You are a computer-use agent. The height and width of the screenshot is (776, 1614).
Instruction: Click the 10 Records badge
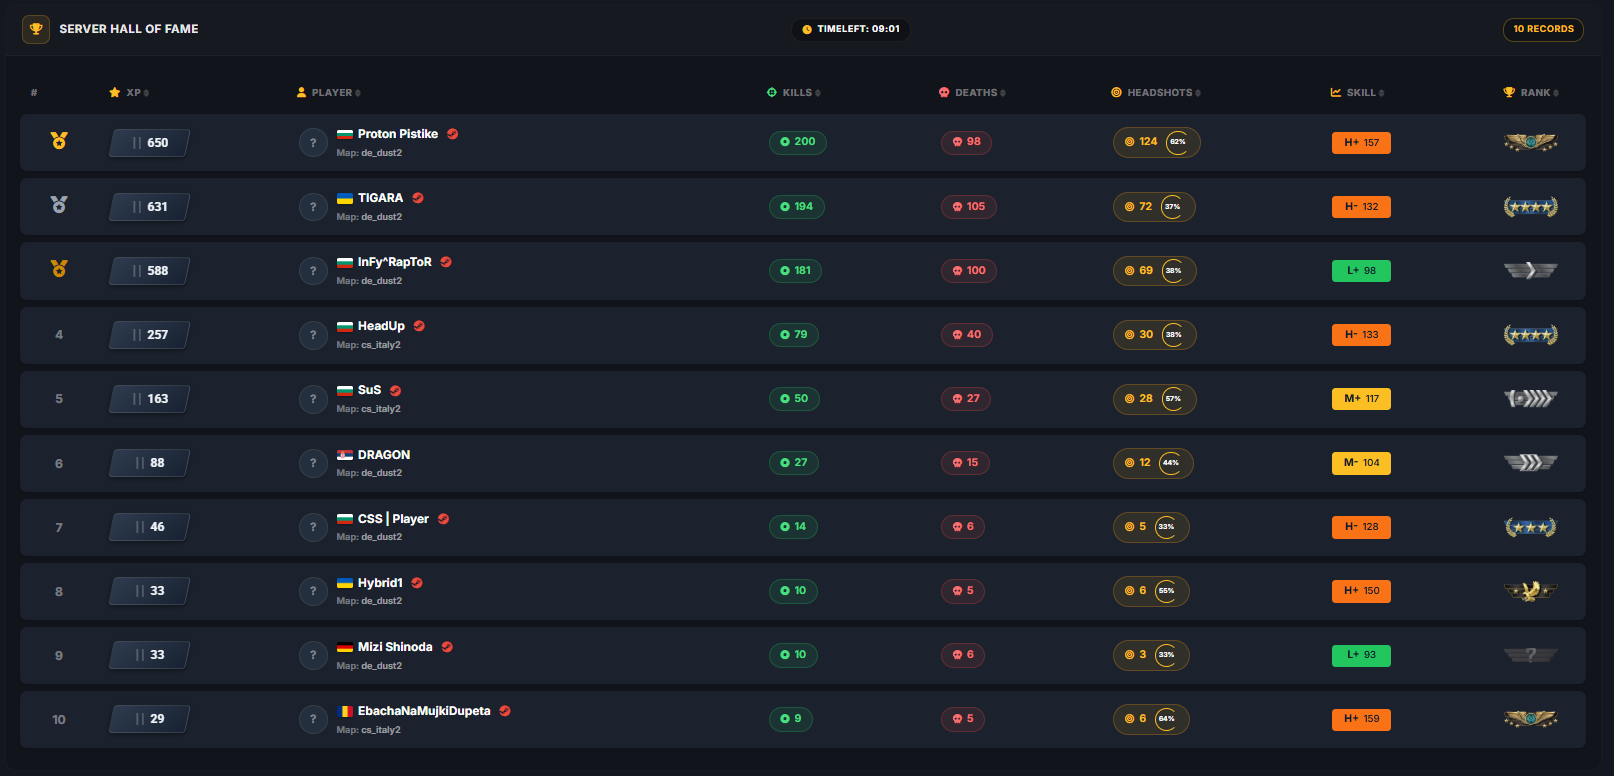[x=1543, y=29]
